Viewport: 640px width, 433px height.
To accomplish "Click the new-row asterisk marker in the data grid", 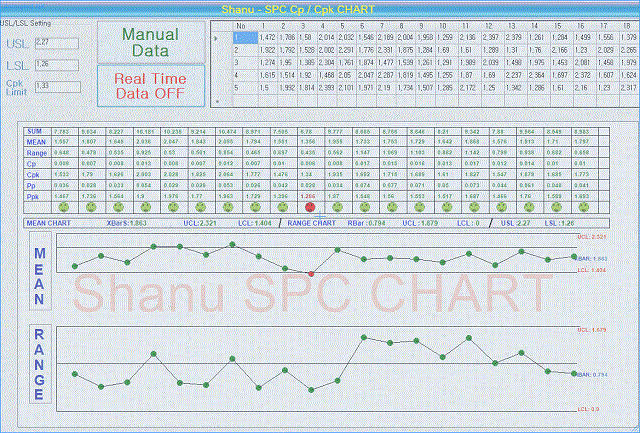I will pyautogui.click(x=217, y=101).
